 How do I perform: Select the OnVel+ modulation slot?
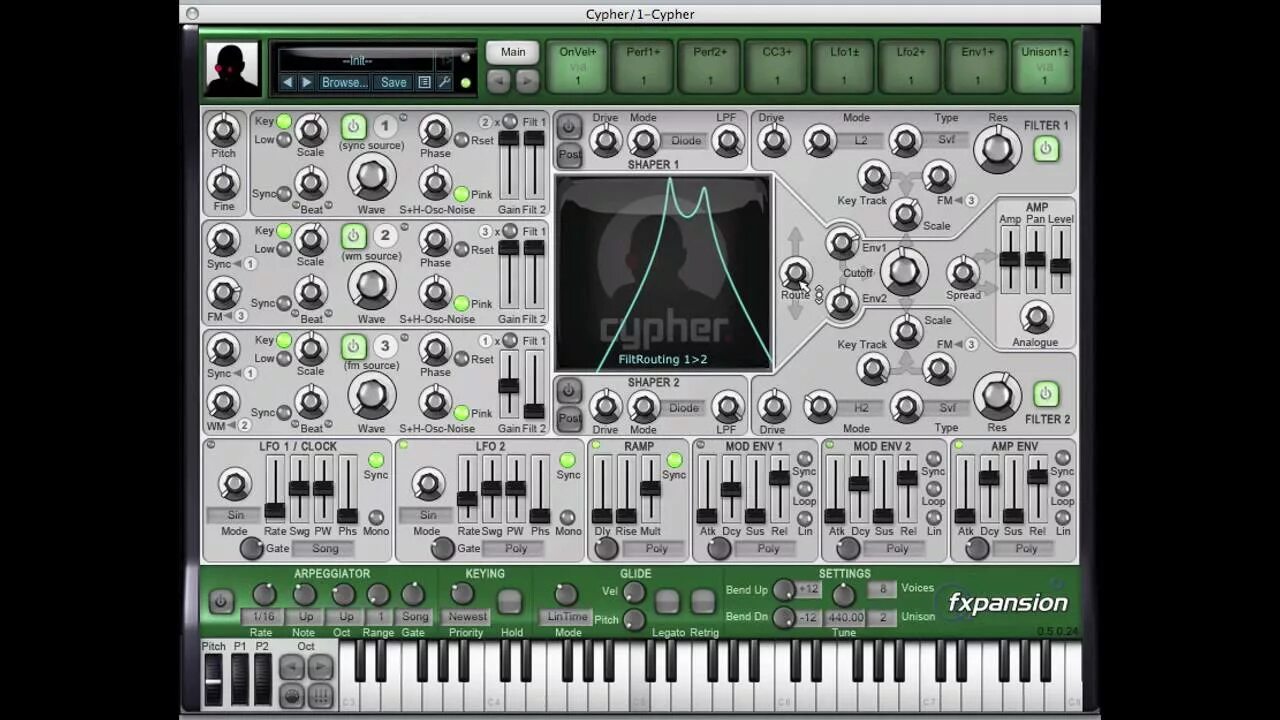578,67
